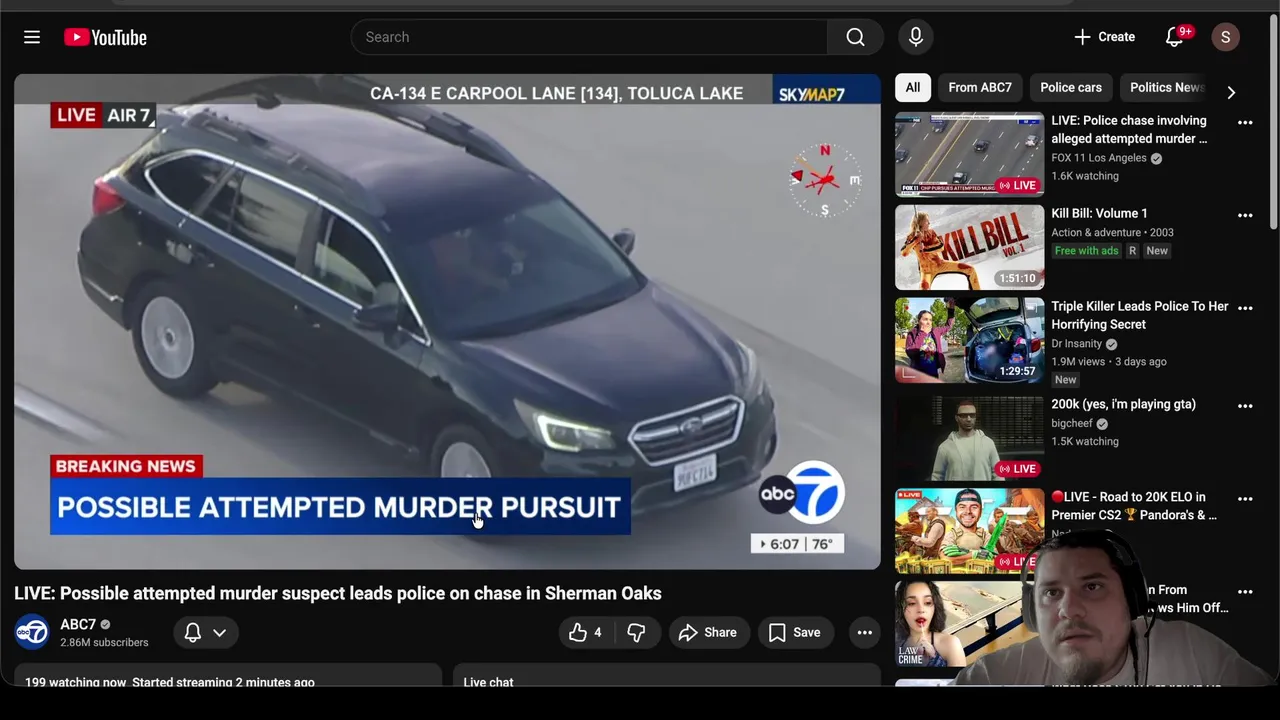Screen dimensions: 1280x720
Task: Go to YouTube home via logo
Action: [x=105, y=37]
